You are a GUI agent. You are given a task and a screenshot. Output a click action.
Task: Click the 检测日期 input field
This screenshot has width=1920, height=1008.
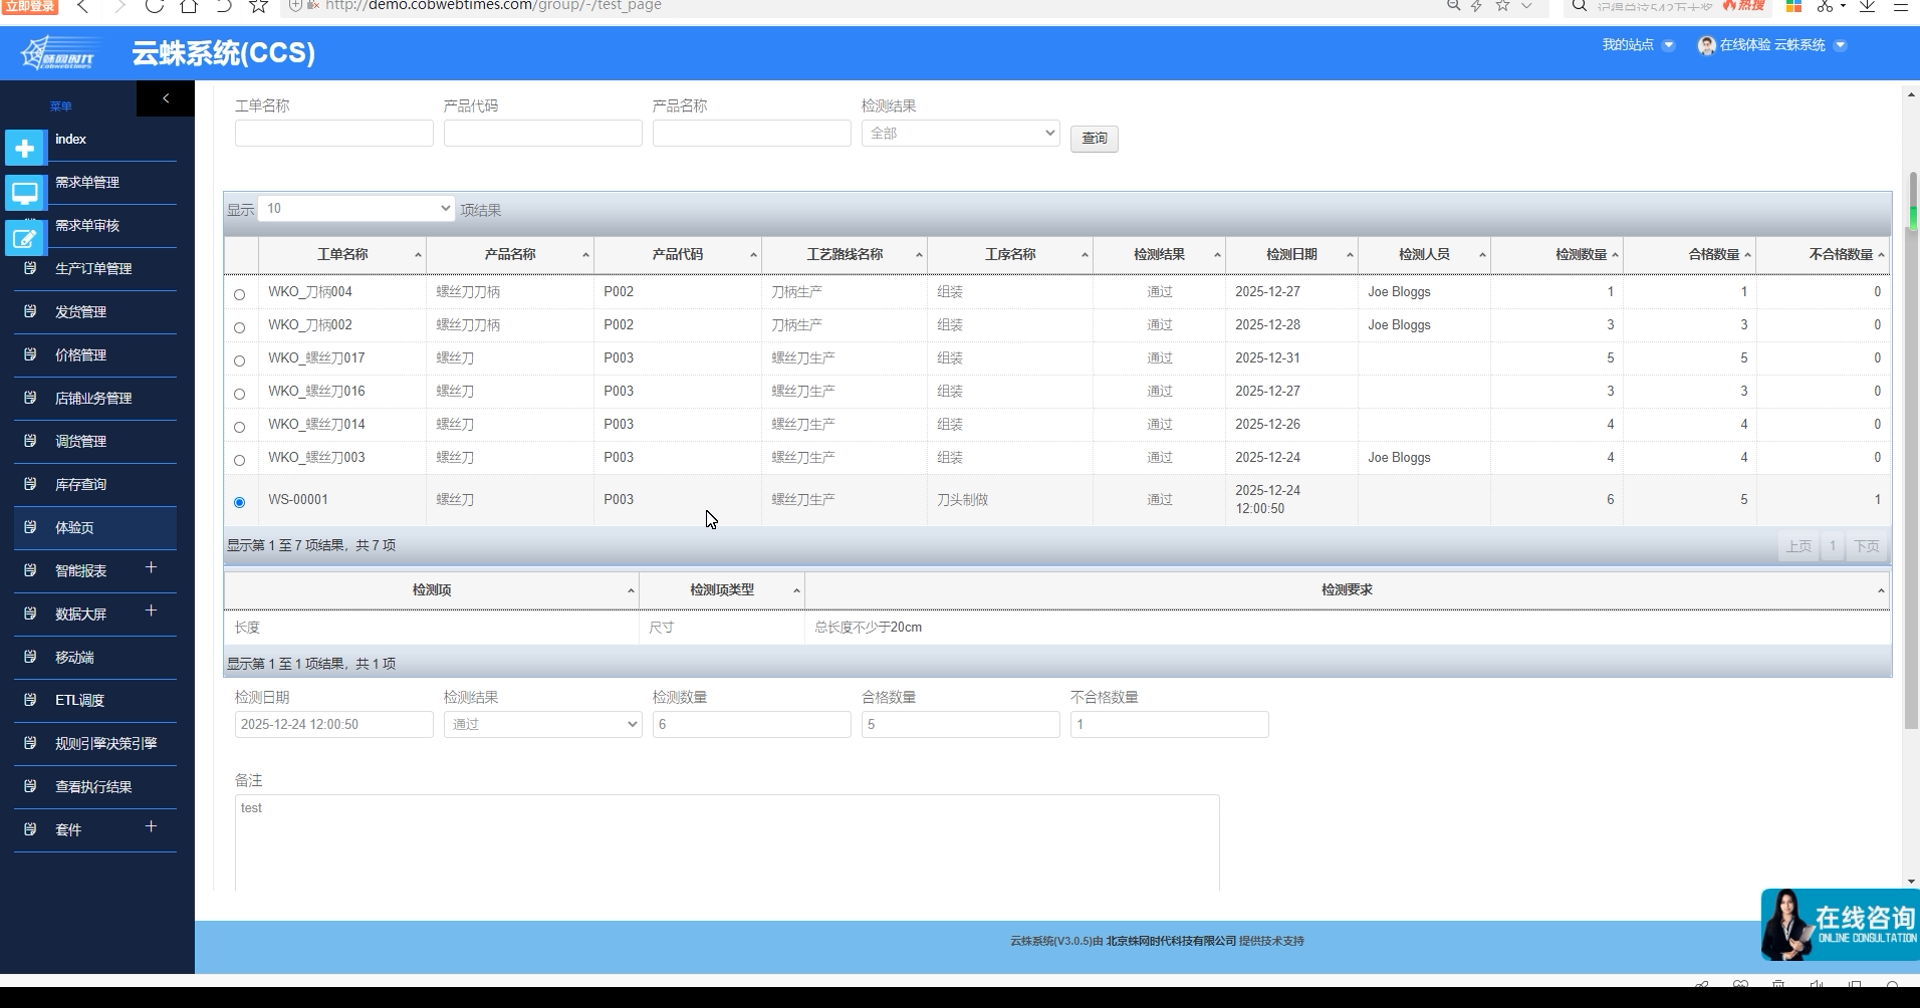tap(334, 724)
